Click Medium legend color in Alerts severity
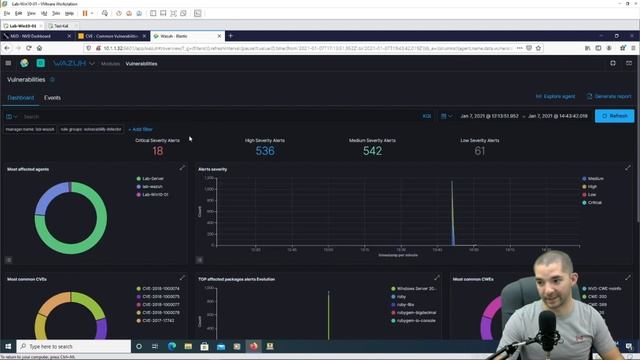Image resolution: width=640 pixels, height=360 pixels. tap(584, 179)
